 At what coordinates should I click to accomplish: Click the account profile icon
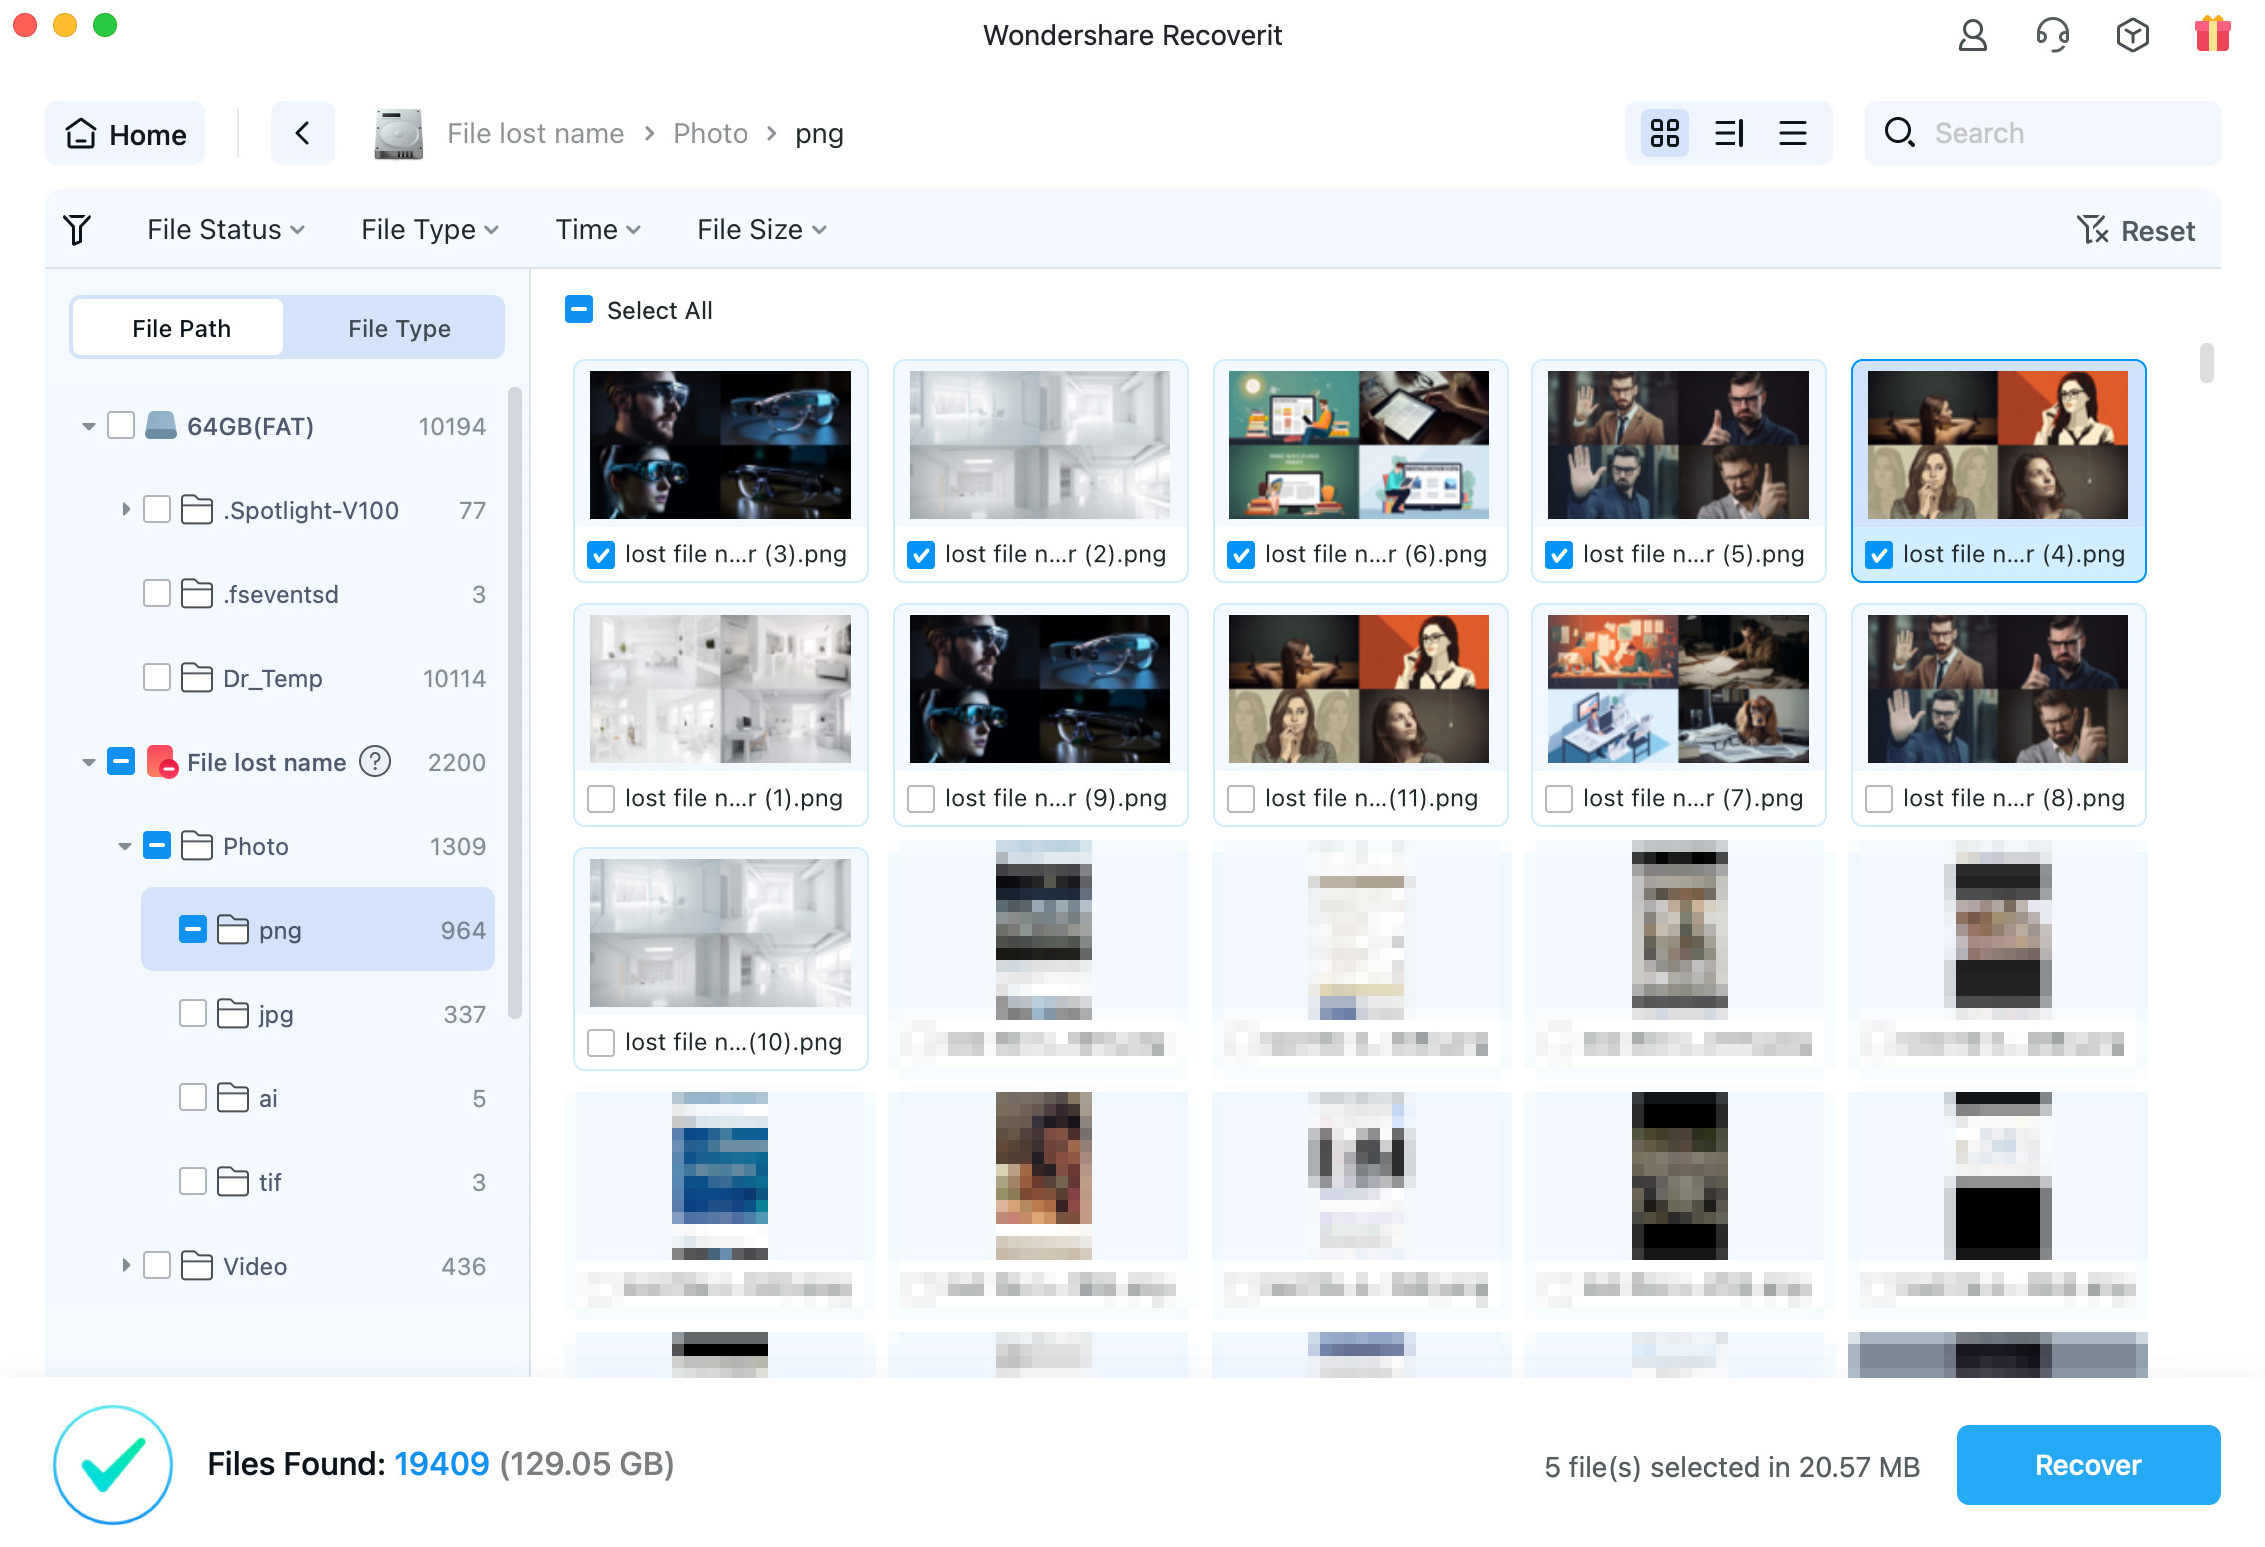tap(1971, 34)
